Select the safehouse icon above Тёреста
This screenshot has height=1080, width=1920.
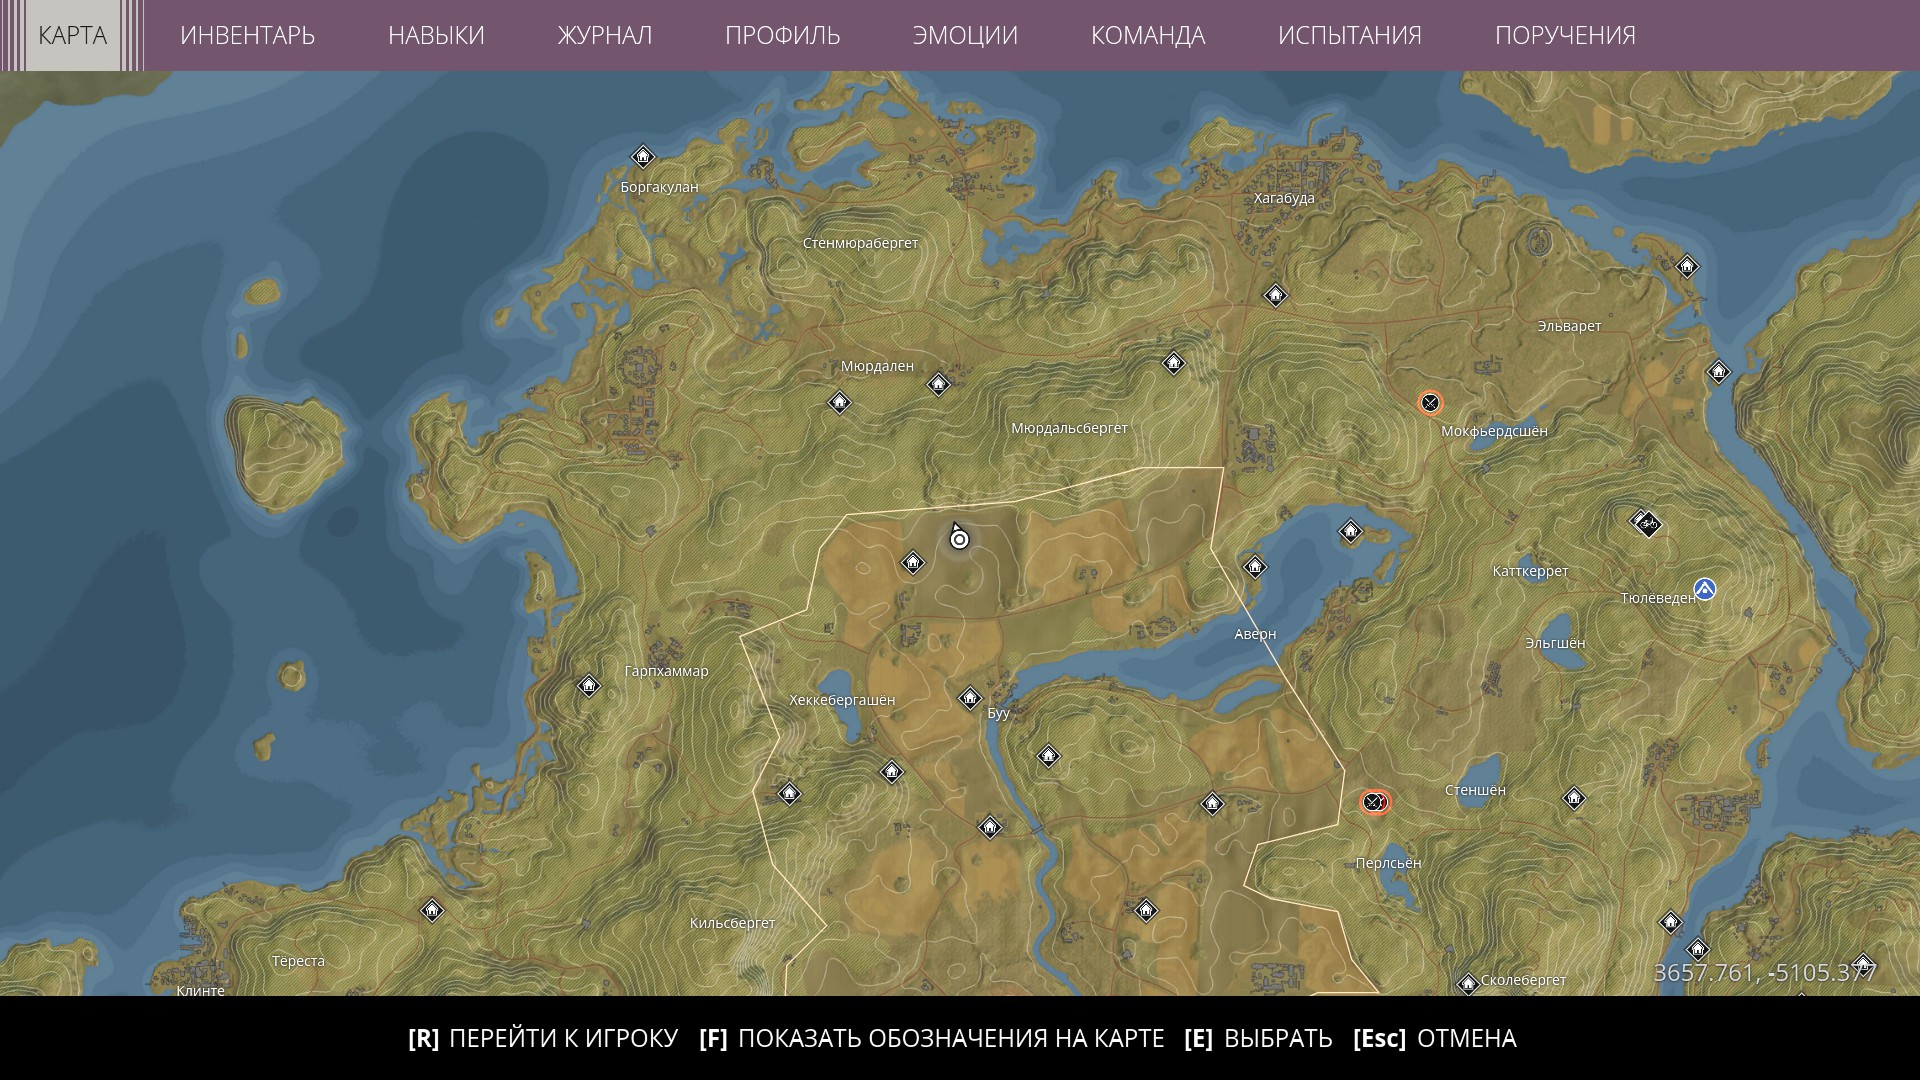pyautogui.click(x=432, y=911)
